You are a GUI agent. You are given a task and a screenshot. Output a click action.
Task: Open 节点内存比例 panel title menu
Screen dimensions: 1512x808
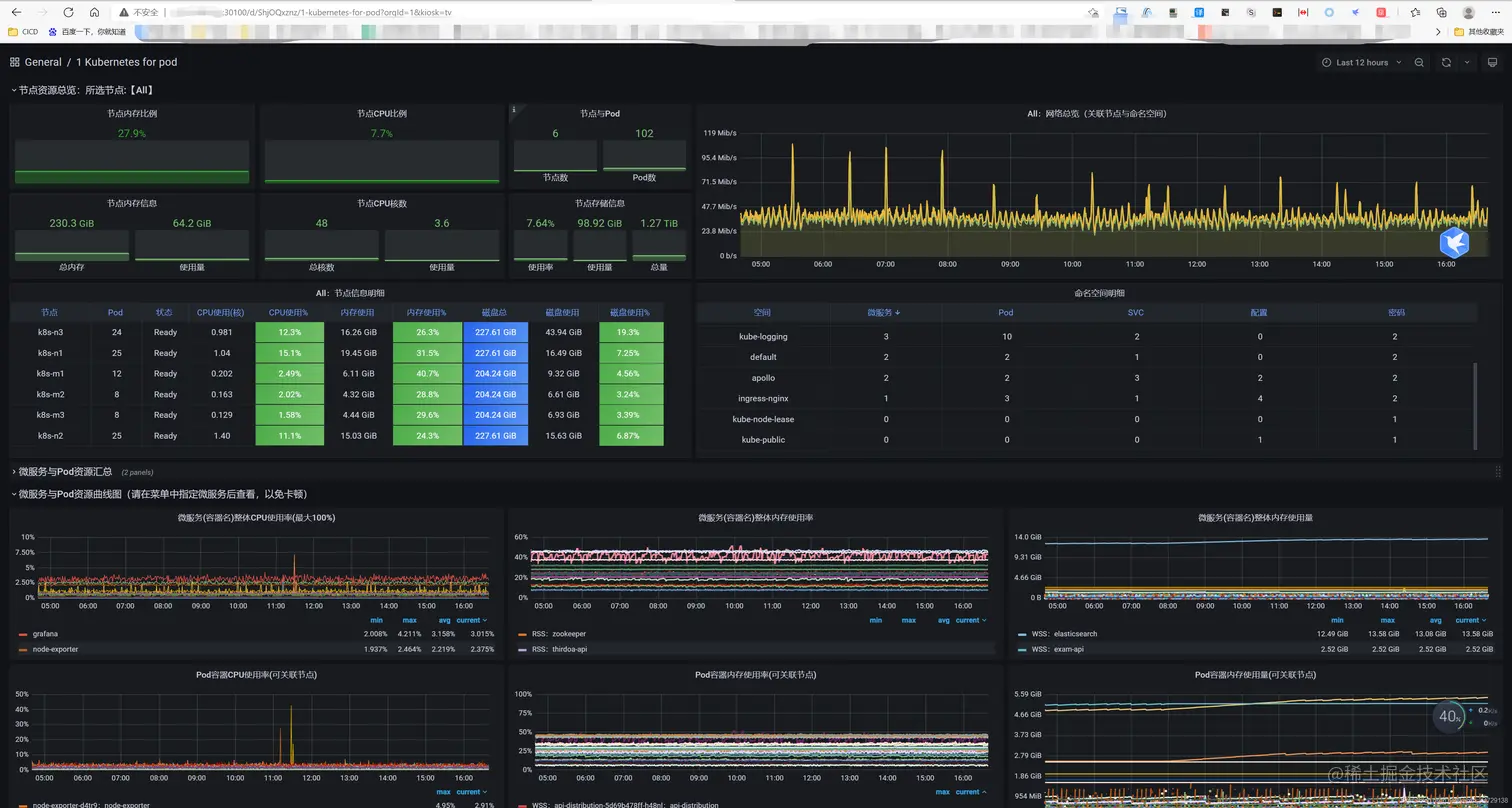click(x=132, y=114)
